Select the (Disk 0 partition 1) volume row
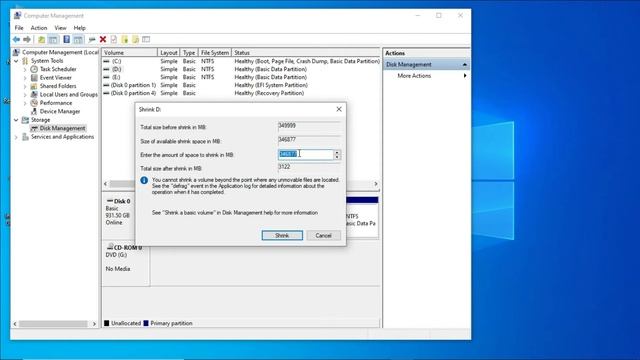640x360 pixels. click(x=241, y=85)
